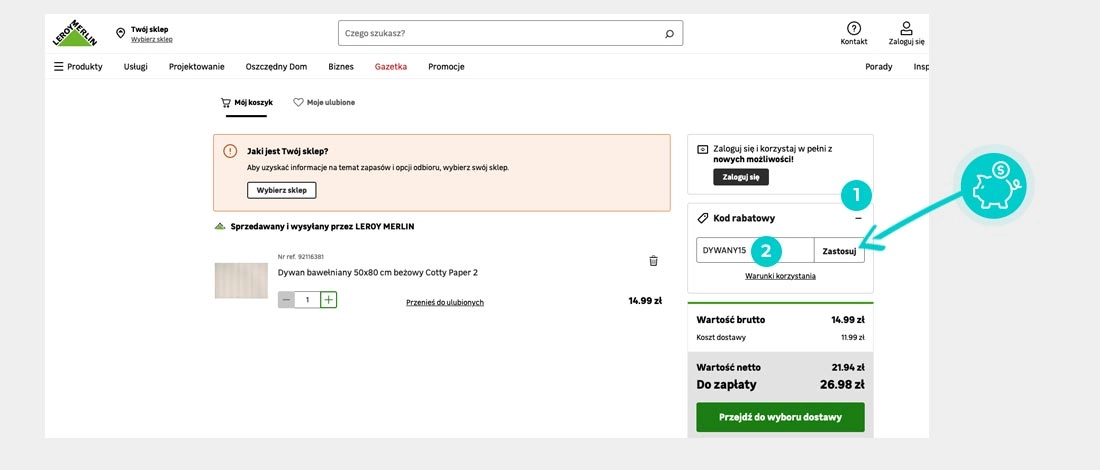Screen dimensions: 1100x470
Task: Click the store location pin icon
Action: [x=120, y=33]
